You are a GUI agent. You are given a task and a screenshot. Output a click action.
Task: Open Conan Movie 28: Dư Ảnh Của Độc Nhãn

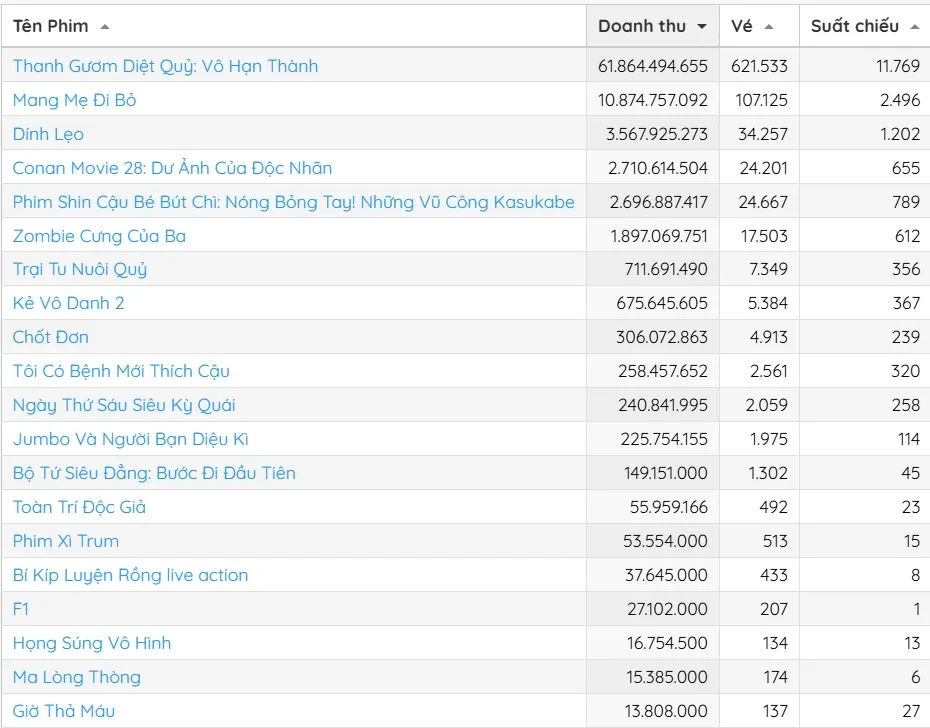coord(172,168)
